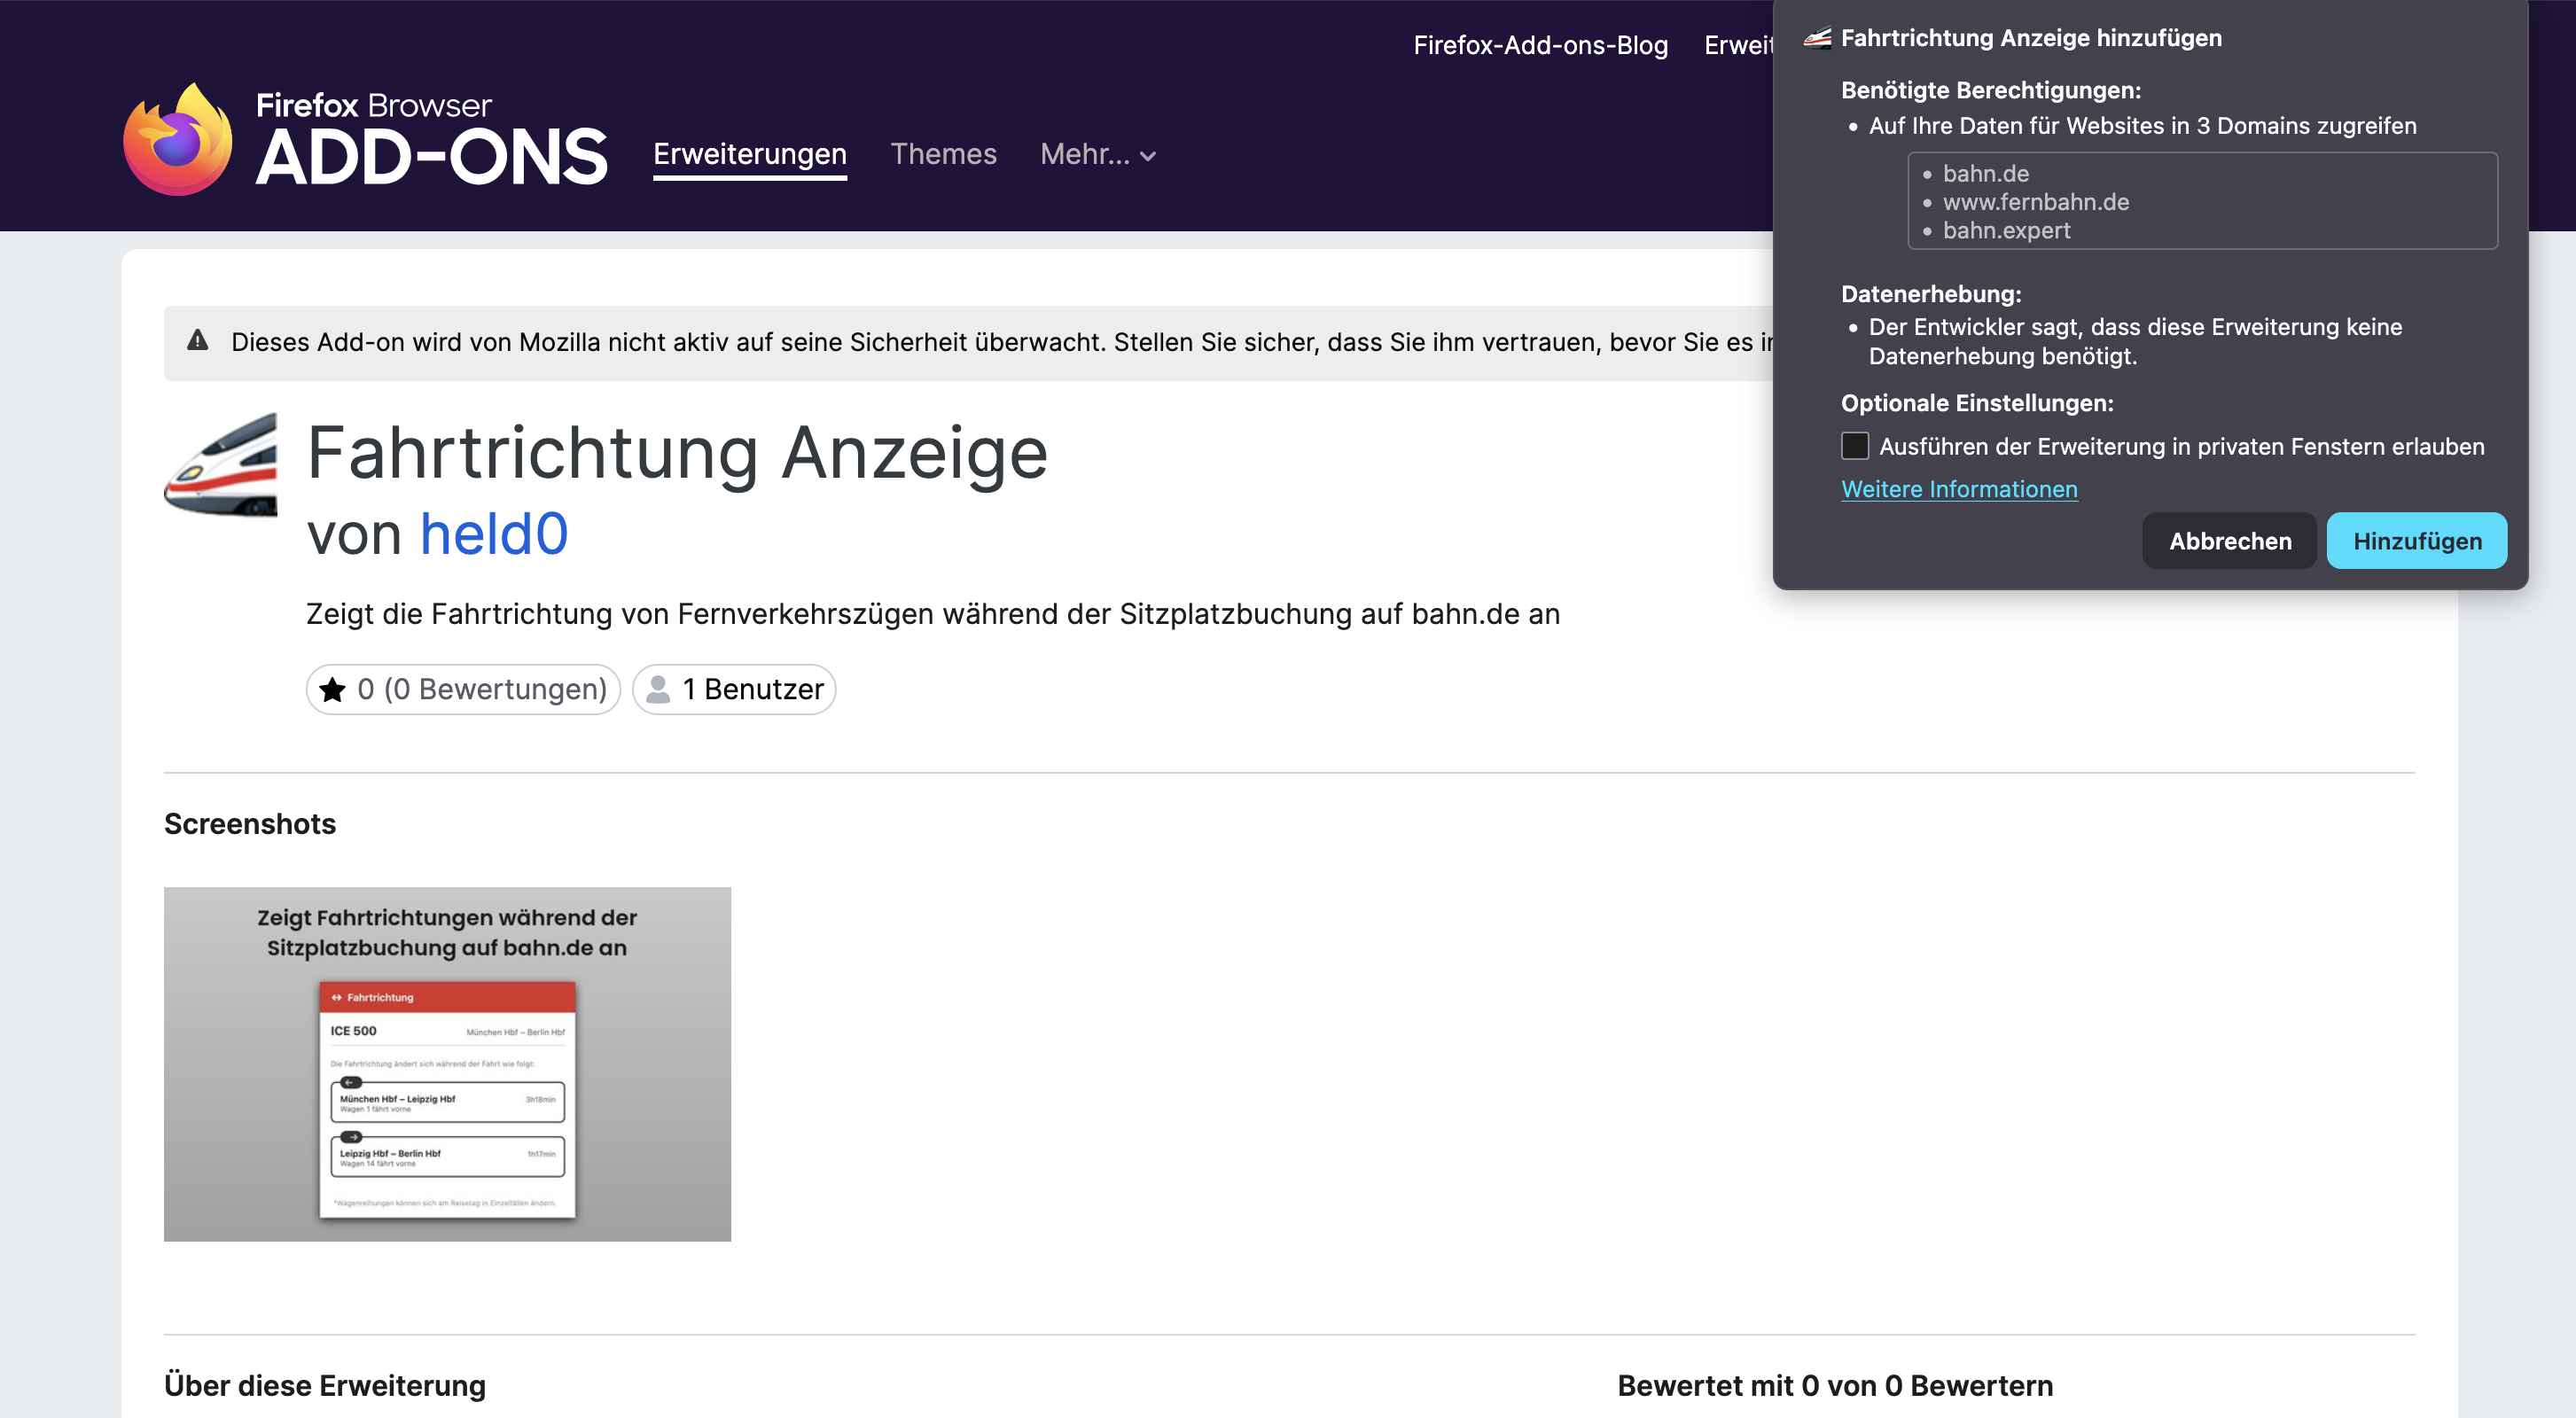The image size is (2576, 1418).
Task: Open the add-on screenshot thumbnail
Action: point(447,1064)
